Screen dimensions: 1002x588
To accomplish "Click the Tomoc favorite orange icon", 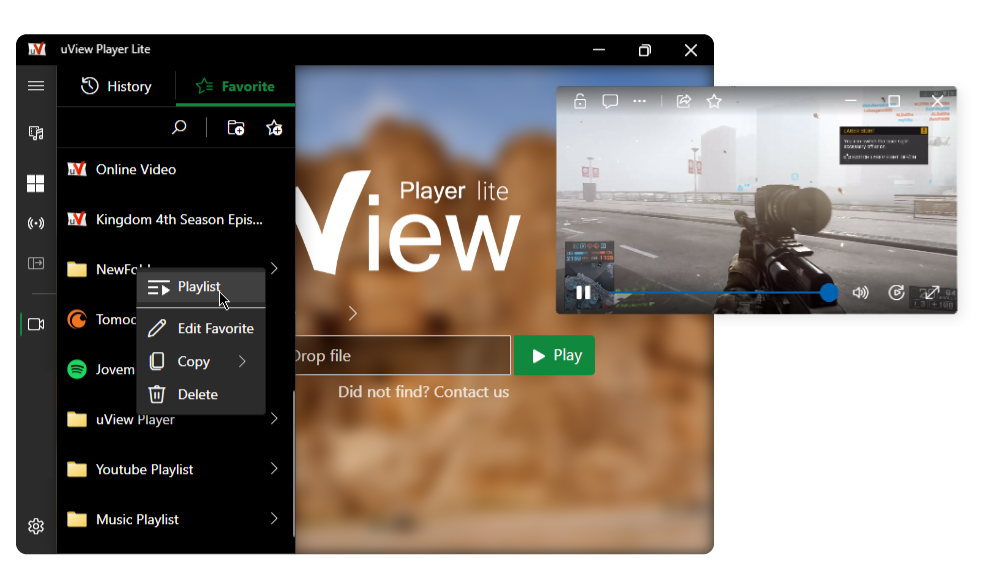I will 77,319.
